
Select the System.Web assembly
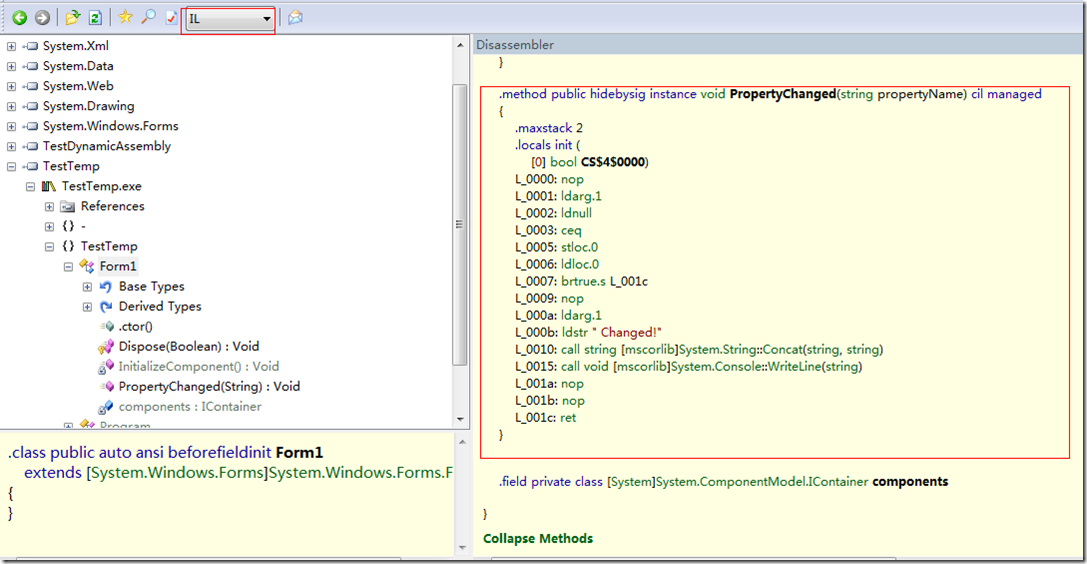78,86
